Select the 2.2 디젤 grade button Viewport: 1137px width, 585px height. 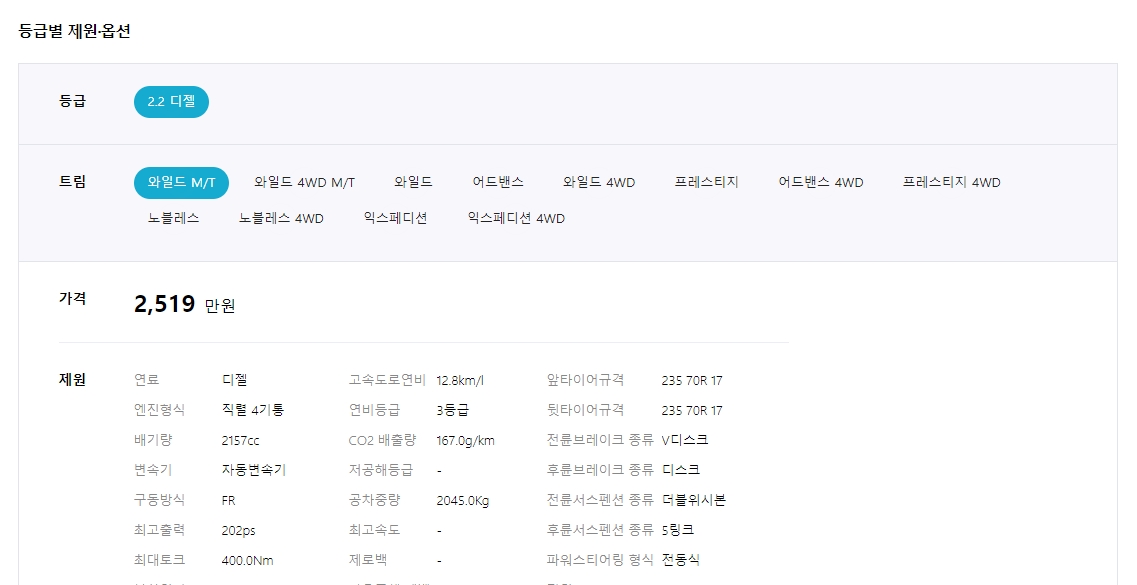pos(170,101)
